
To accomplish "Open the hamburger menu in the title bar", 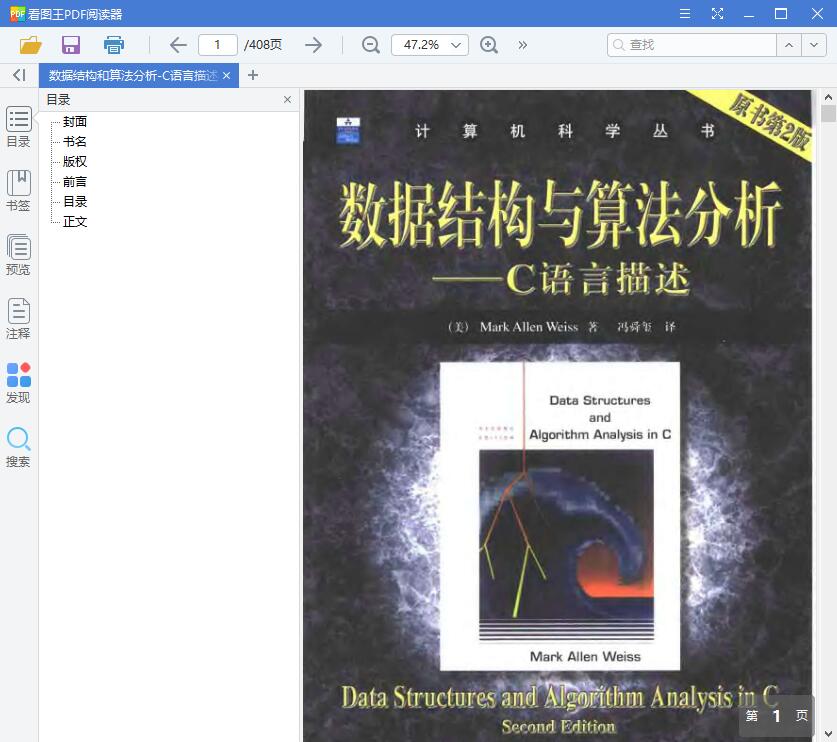I will tap(685, 14).
